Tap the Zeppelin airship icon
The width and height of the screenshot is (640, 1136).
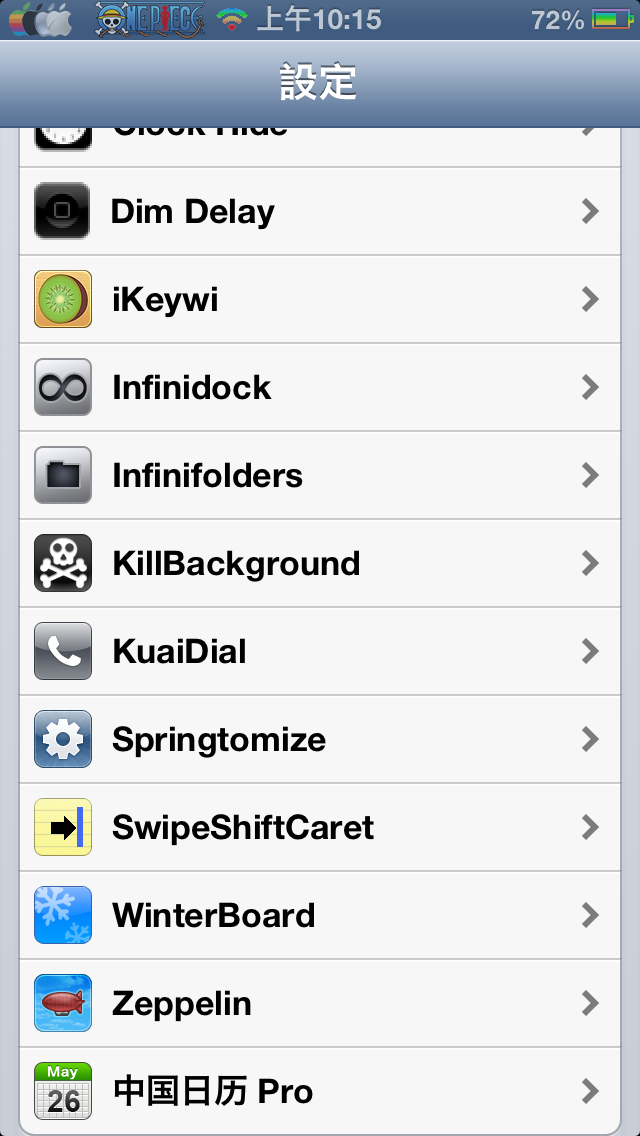click(62, 1003)
